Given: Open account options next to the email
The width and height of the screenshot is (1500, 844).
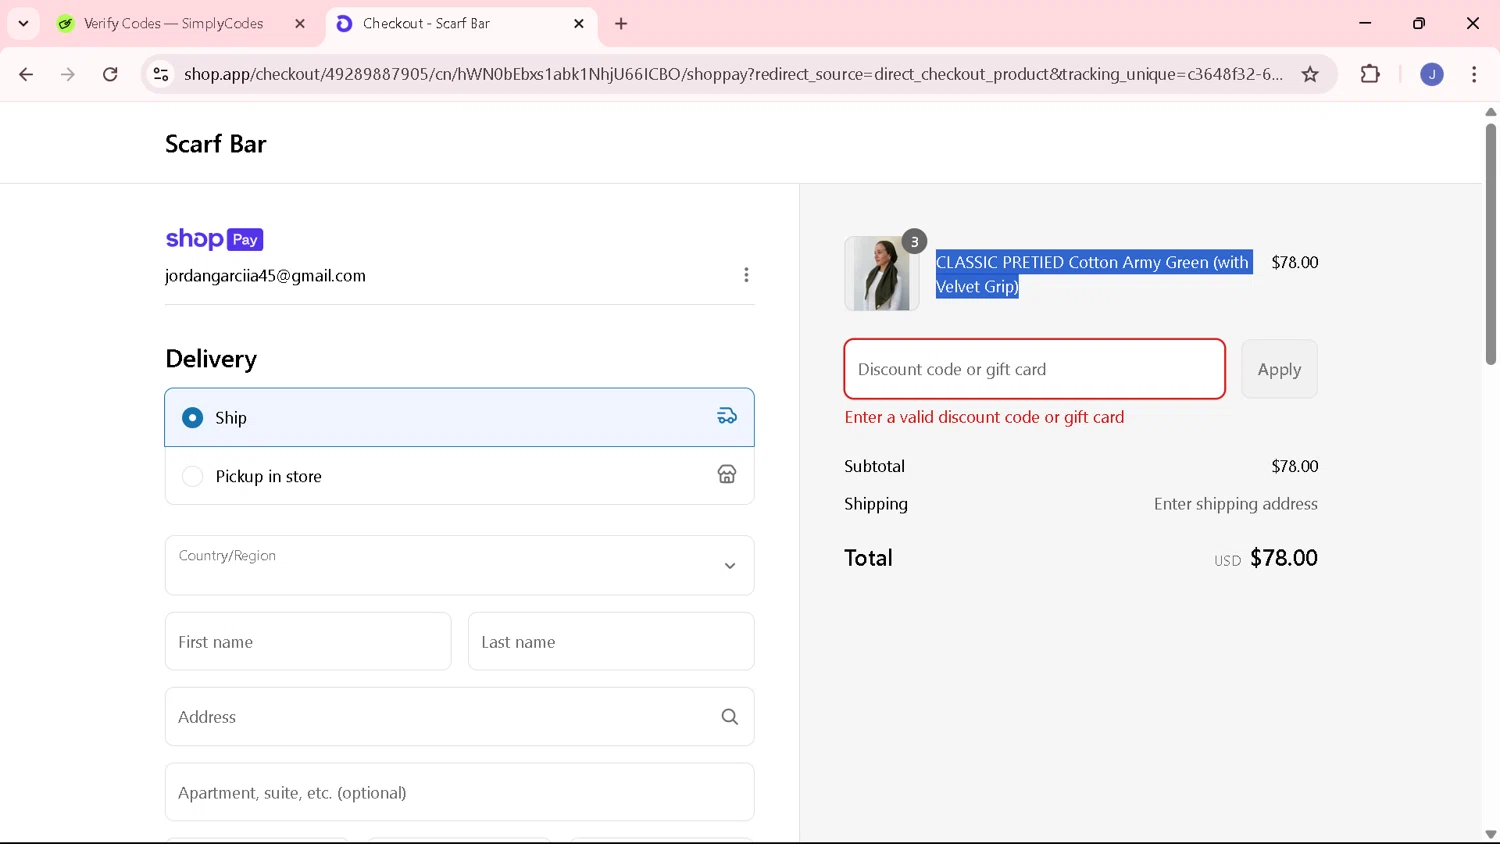Looking at the screenshot, I should pyautogui.click(x=746, y=275).
